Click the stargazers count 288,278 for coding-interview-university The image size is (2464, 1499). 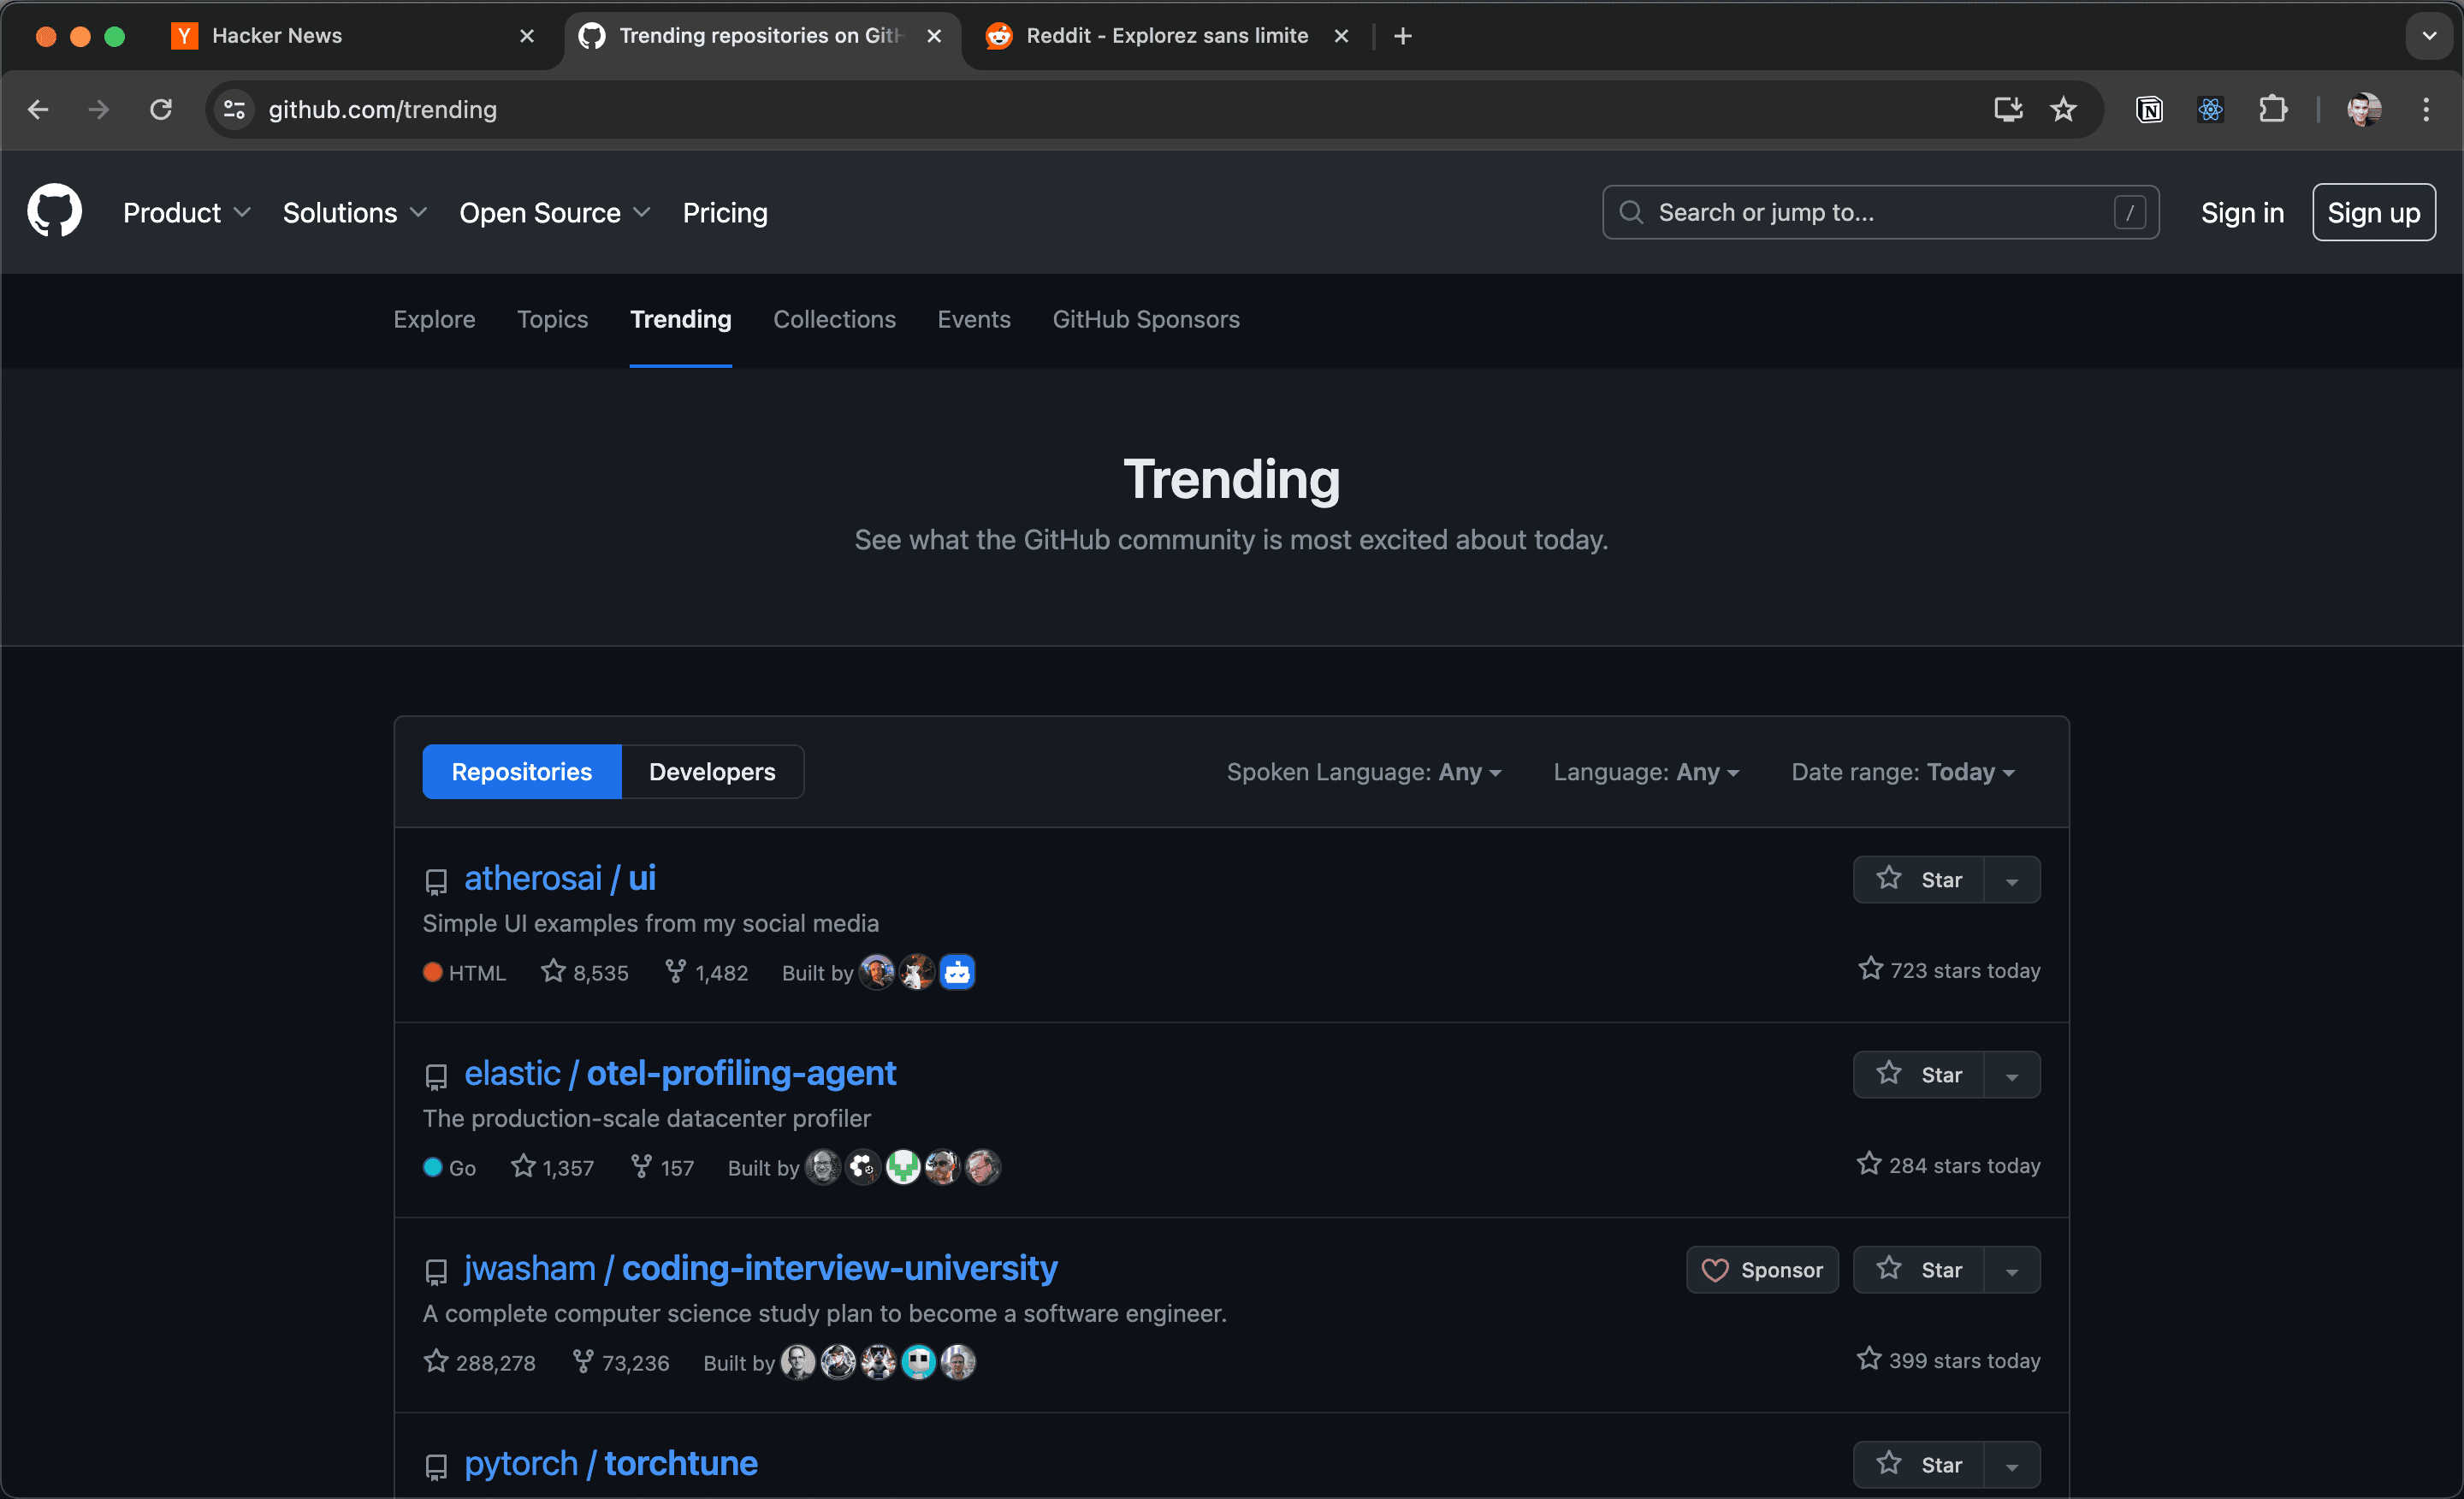[x=480, y=1362]
